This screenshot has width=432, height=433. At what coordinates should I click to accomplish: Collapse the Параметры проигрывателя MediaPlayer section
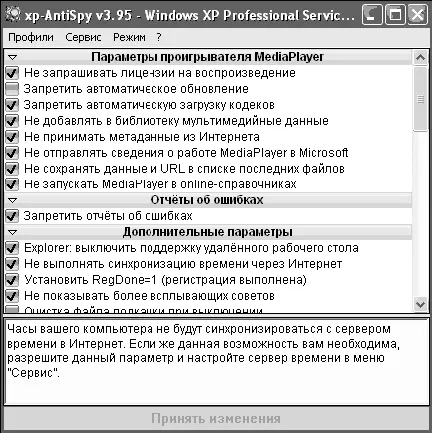[12, 57]
